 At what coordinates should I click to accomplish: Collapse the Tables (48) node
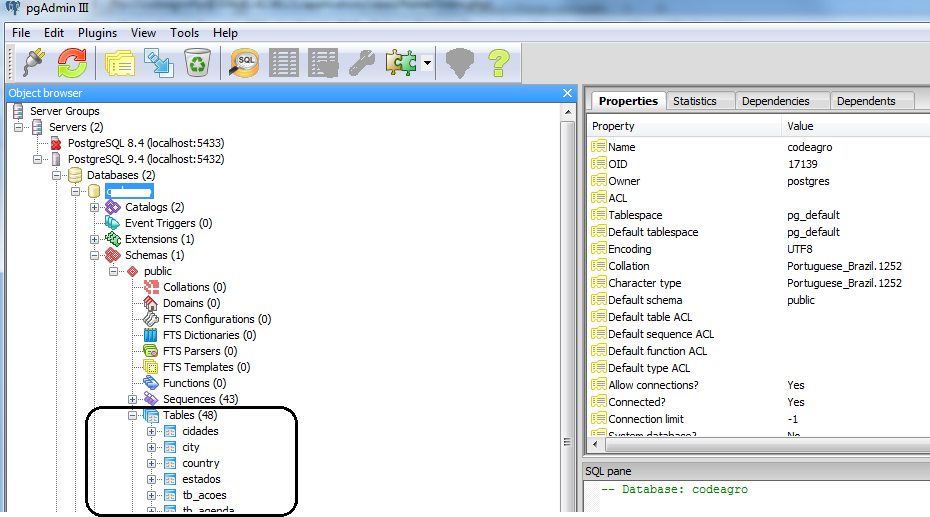point(132,415)
